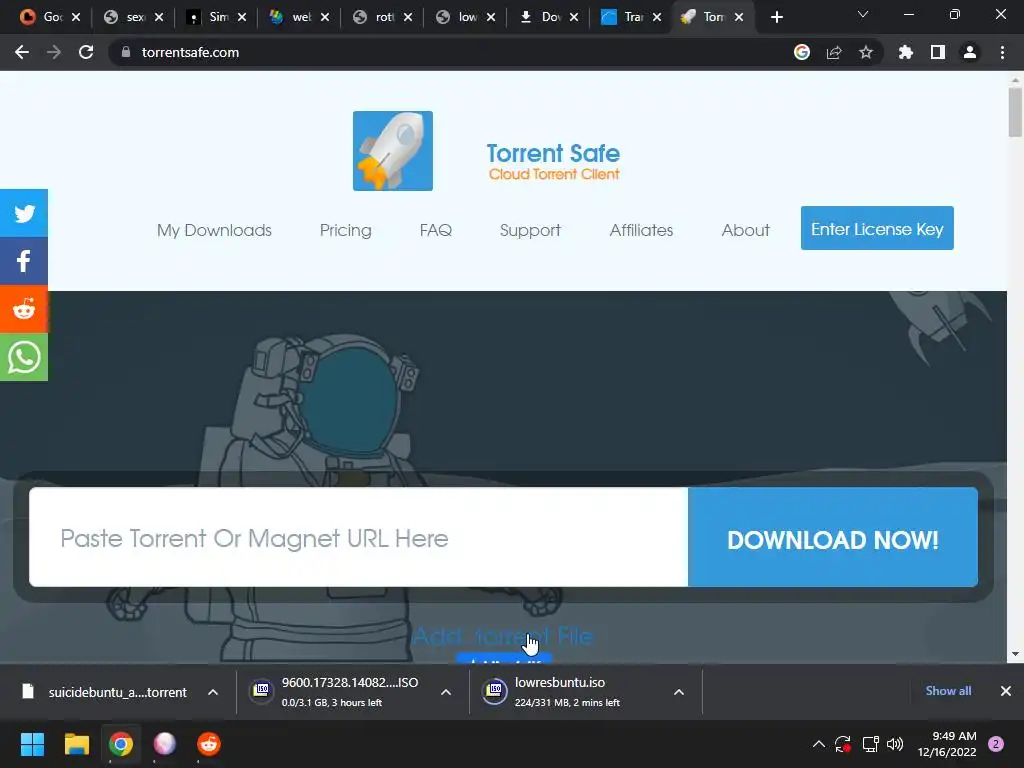1024x768 pixels.
Task: Open notification center badge
Action: click(x=996, y=744)
